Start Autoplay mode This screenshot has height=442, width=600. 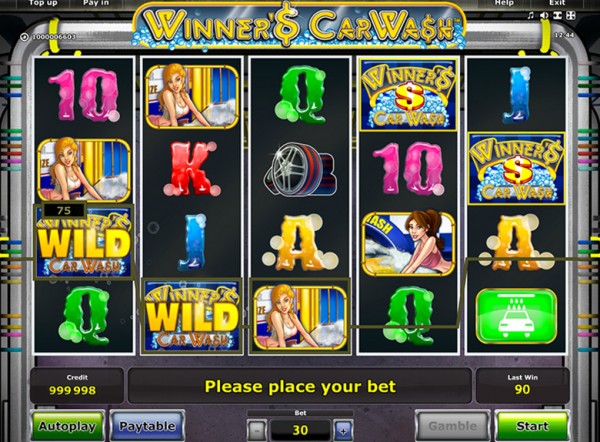(67, 426)
